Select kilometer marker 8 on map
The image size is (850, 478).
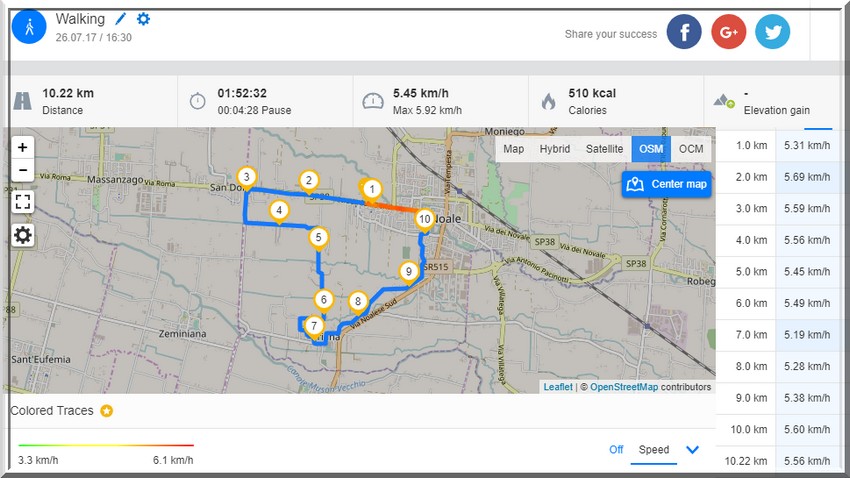(358, 303)
